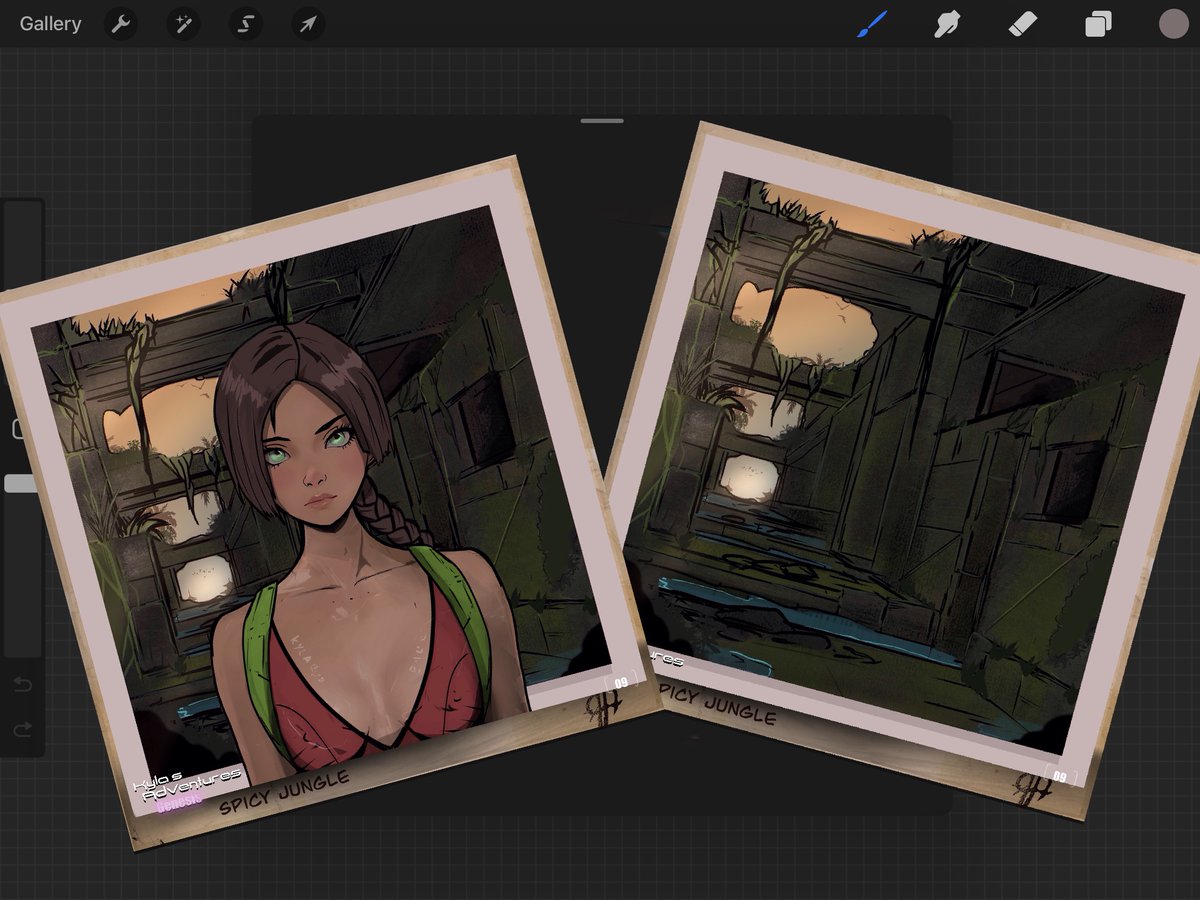1200x900 pixels.
Task: Tap the sidebar Modify square button
Action: click(x=17, y=429)
